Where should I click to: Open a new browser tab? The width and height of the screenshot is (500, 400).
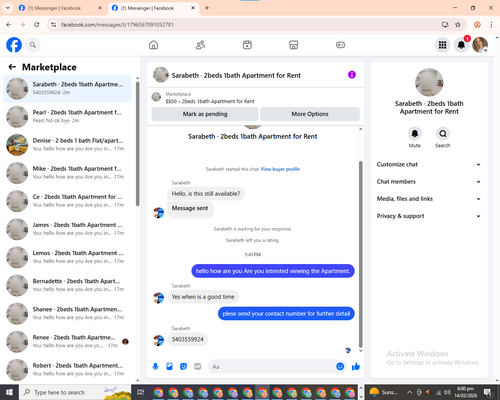coord(207,8)
